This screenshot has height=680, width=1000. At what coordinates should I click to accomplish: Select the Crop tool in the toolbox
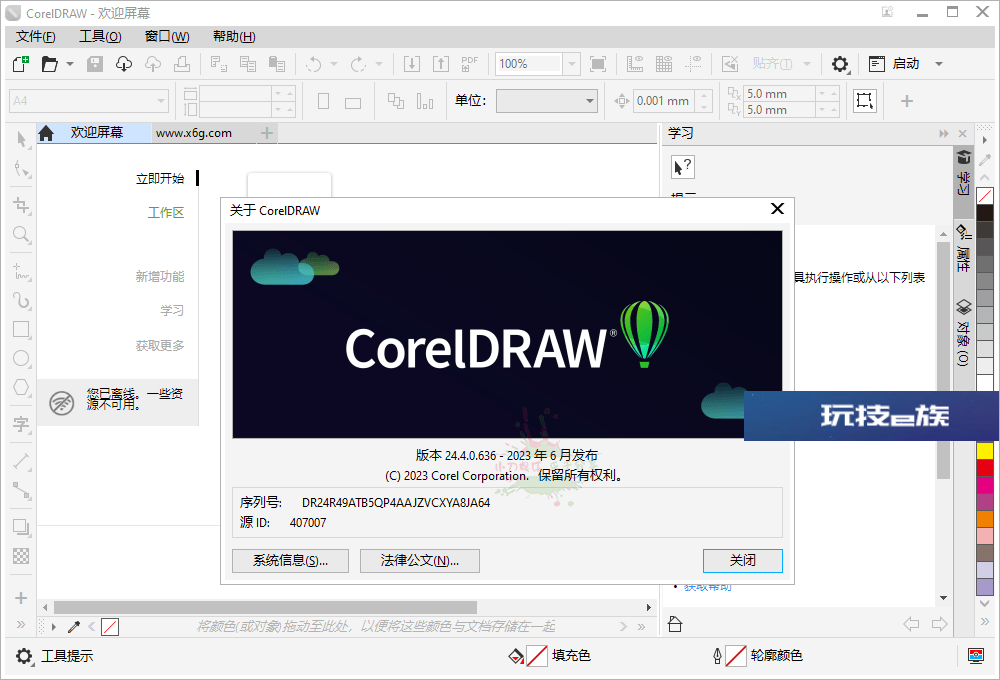(x=22, y=205)
